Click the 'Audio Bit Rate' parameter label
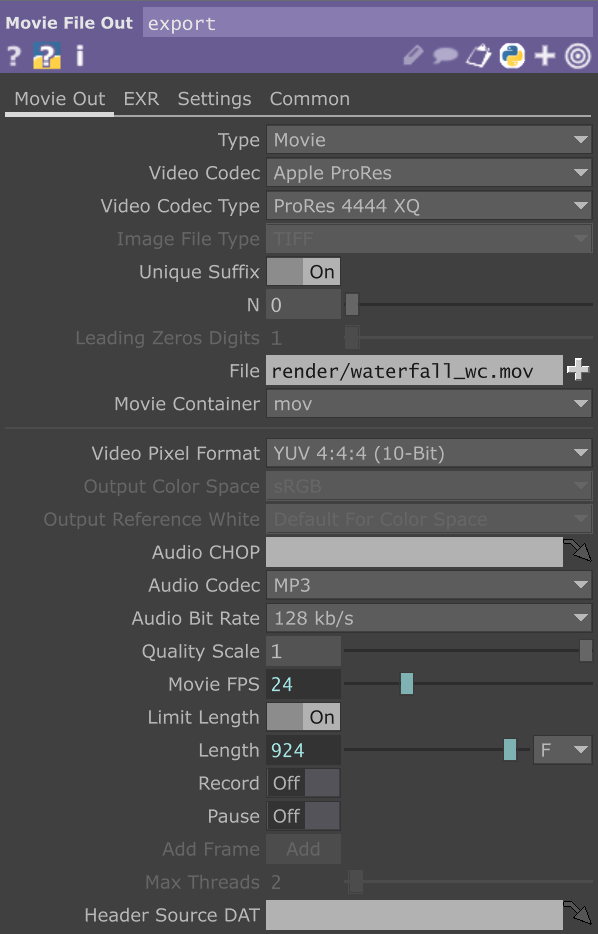The width and height of the screenshot is (598, 934). coord(195,618)
